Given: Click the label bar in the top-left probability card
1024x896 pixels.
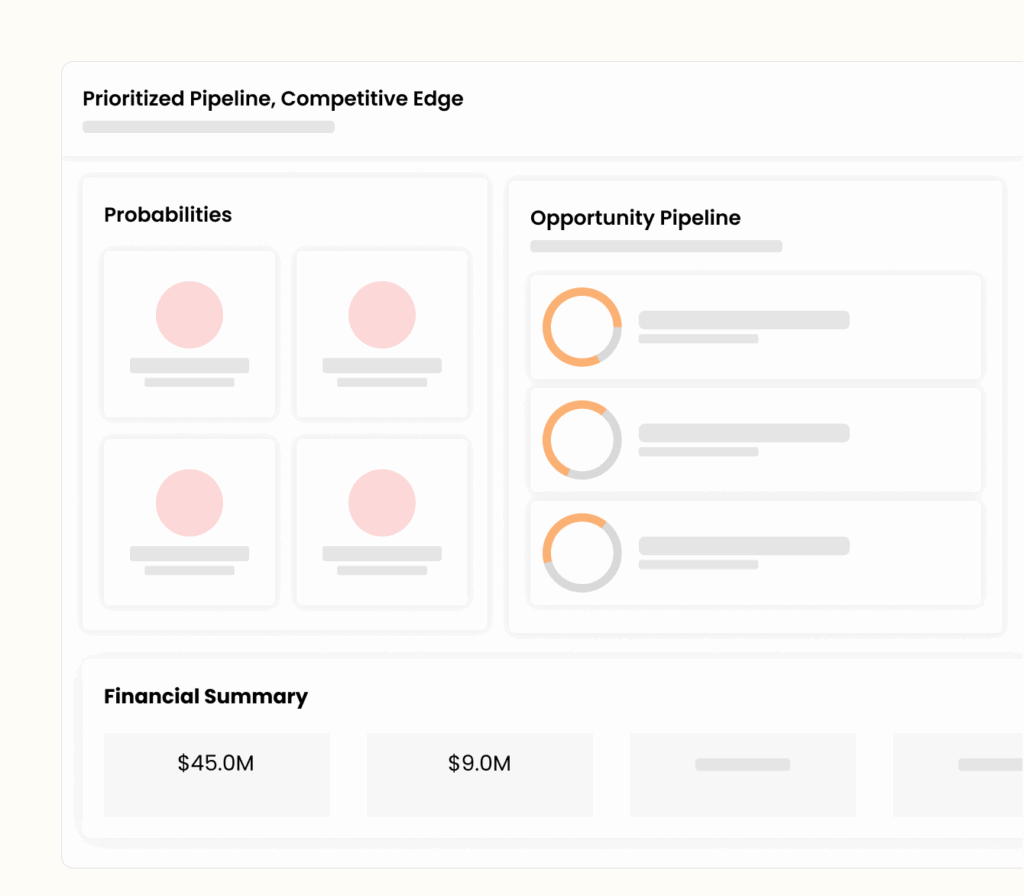Looking at the screenshot, I should coord(189,366).
